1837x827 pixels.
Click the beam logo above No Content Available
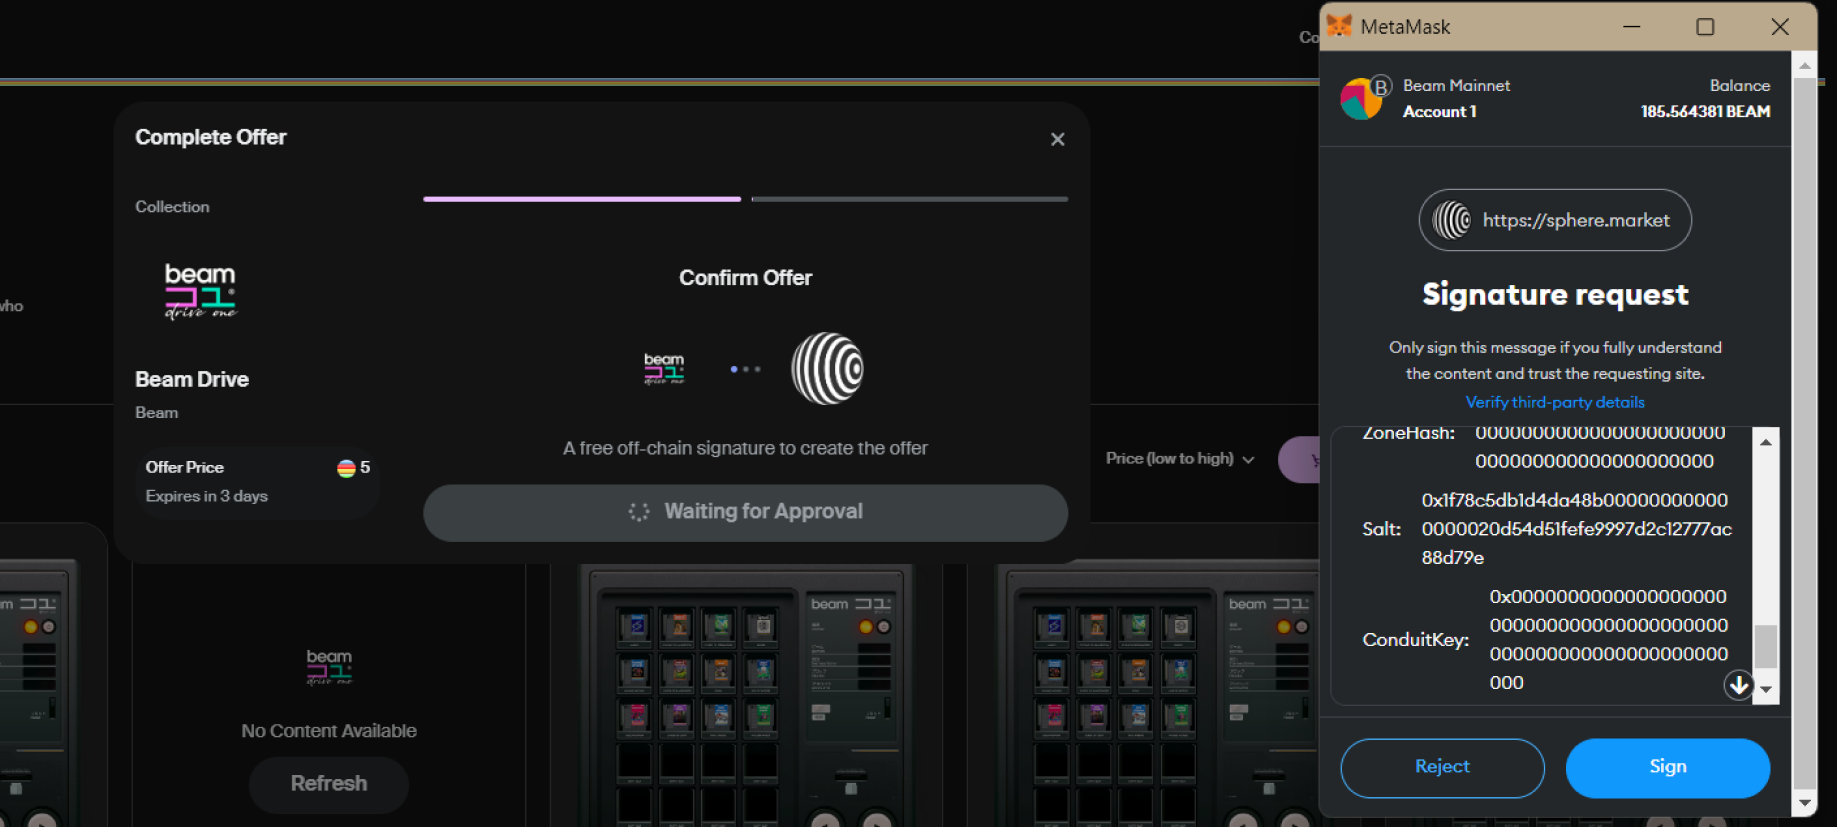(329, 666)
